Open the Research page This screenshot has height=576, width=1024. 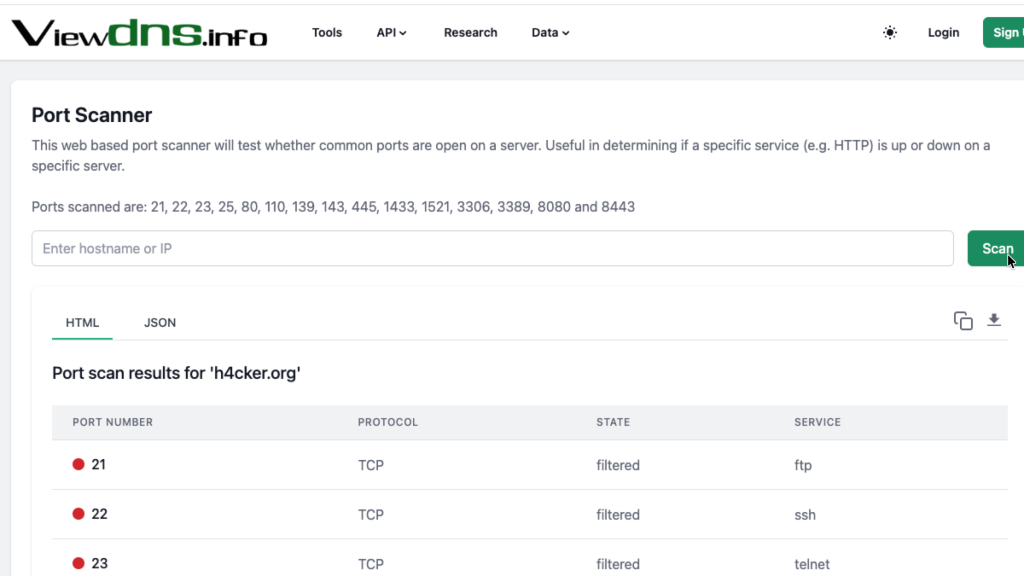click(470, 33)
